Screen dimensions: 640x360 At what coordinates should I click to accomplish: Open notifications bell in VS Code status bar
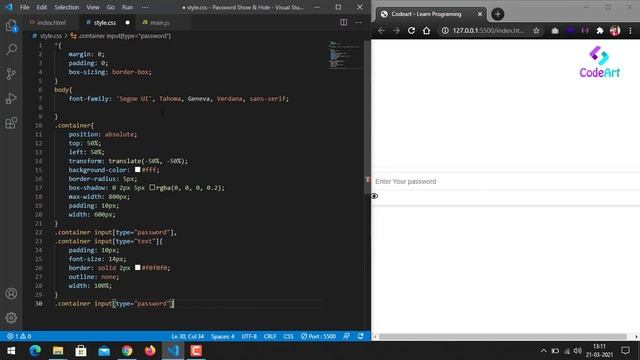click(361, 336)
